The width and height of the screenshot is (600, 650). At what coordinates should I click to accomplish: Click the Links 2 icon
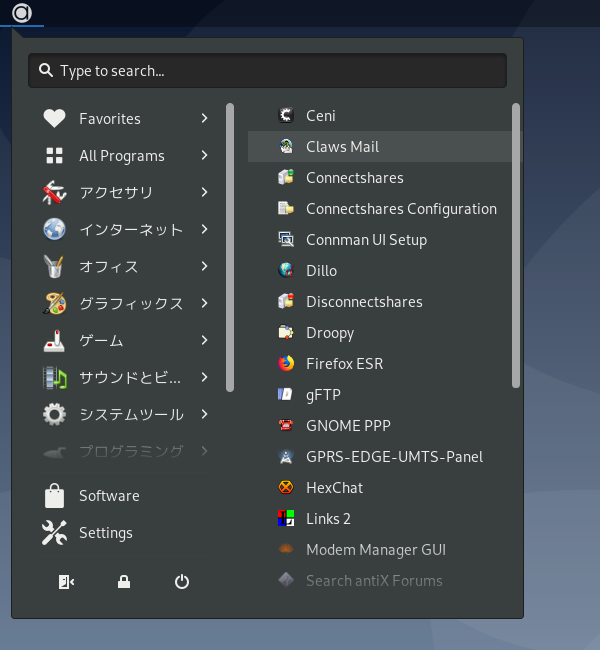[286, 519]
